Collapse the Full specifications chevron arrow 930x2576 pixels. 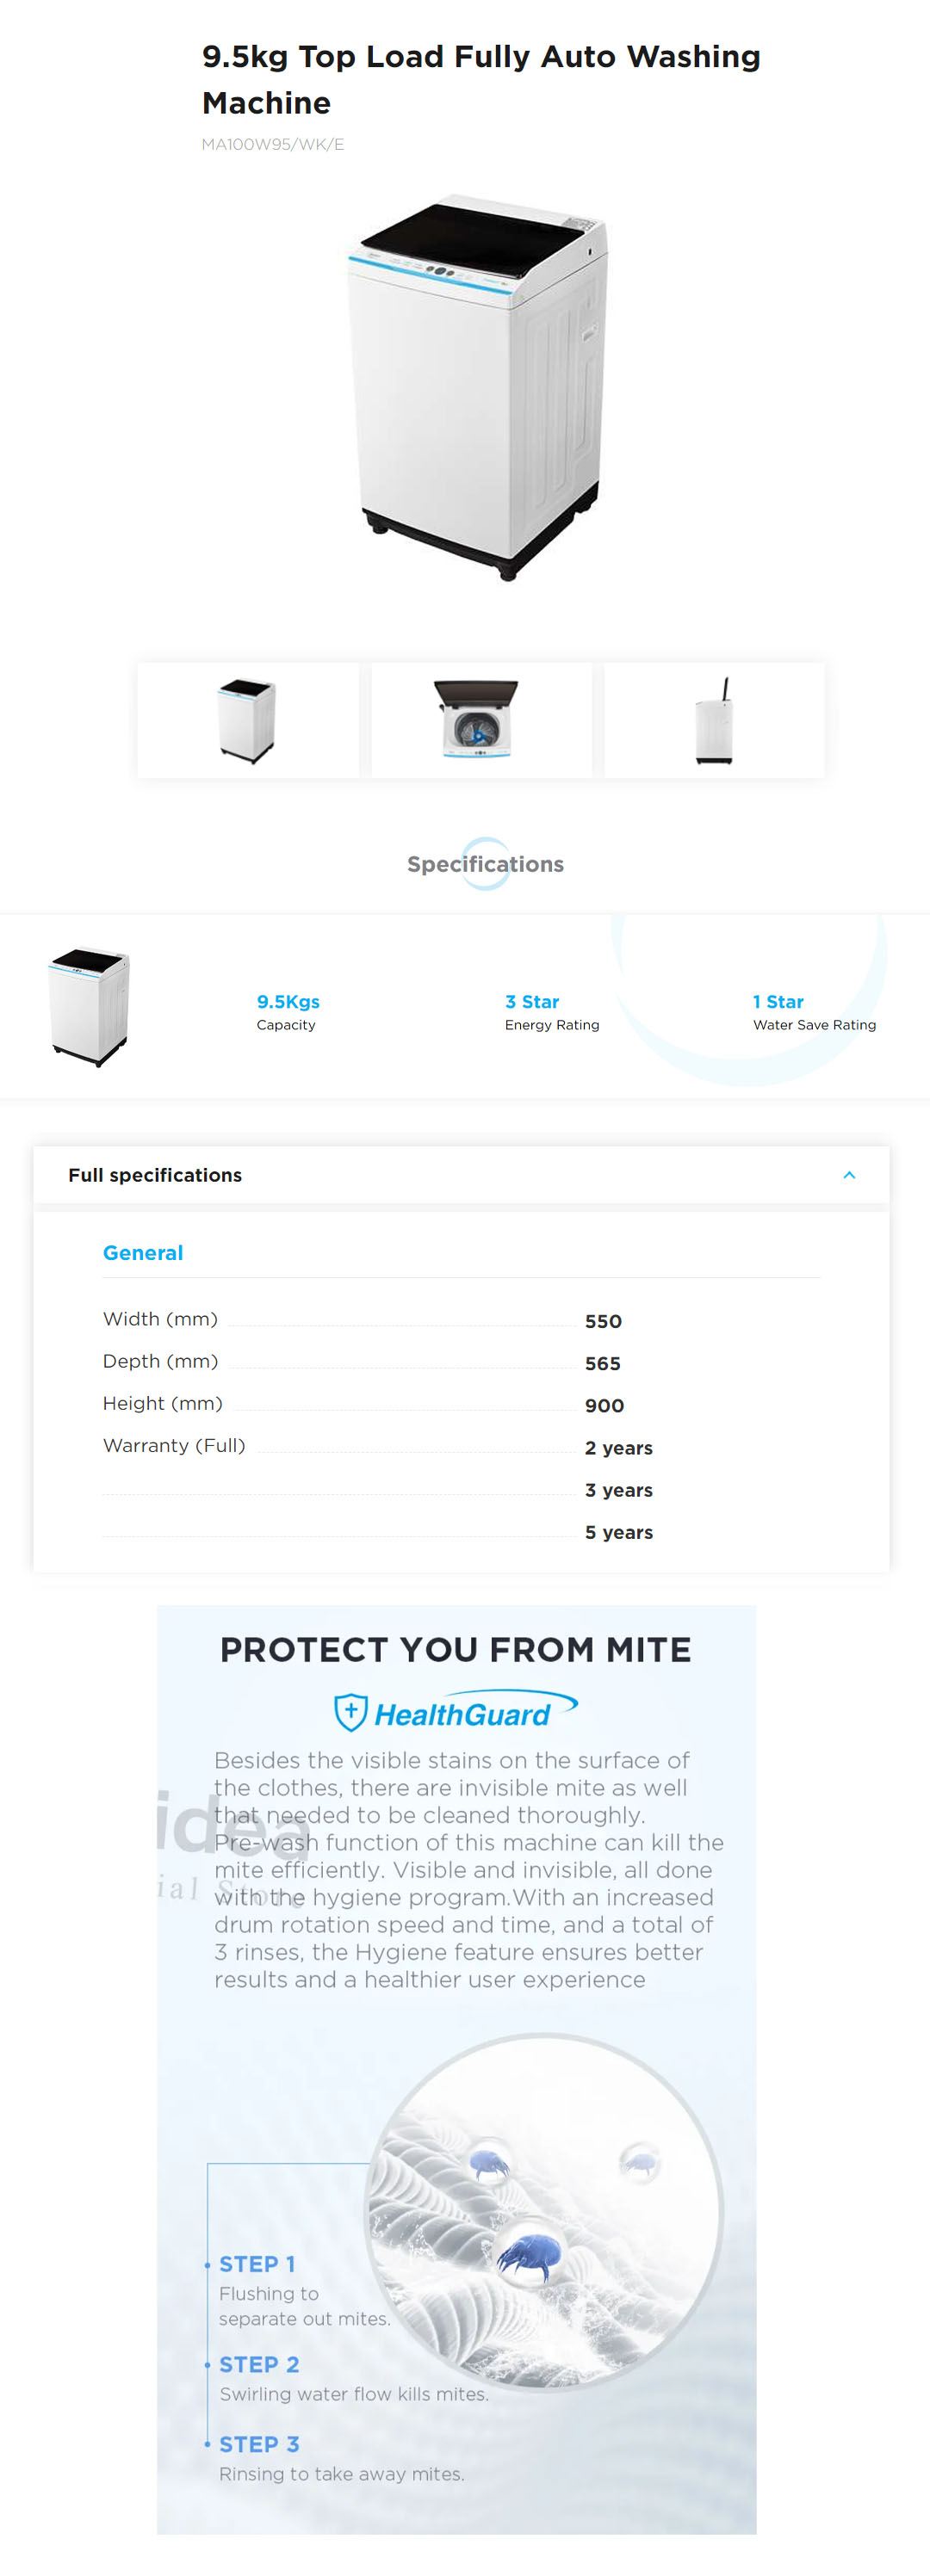849,1175
